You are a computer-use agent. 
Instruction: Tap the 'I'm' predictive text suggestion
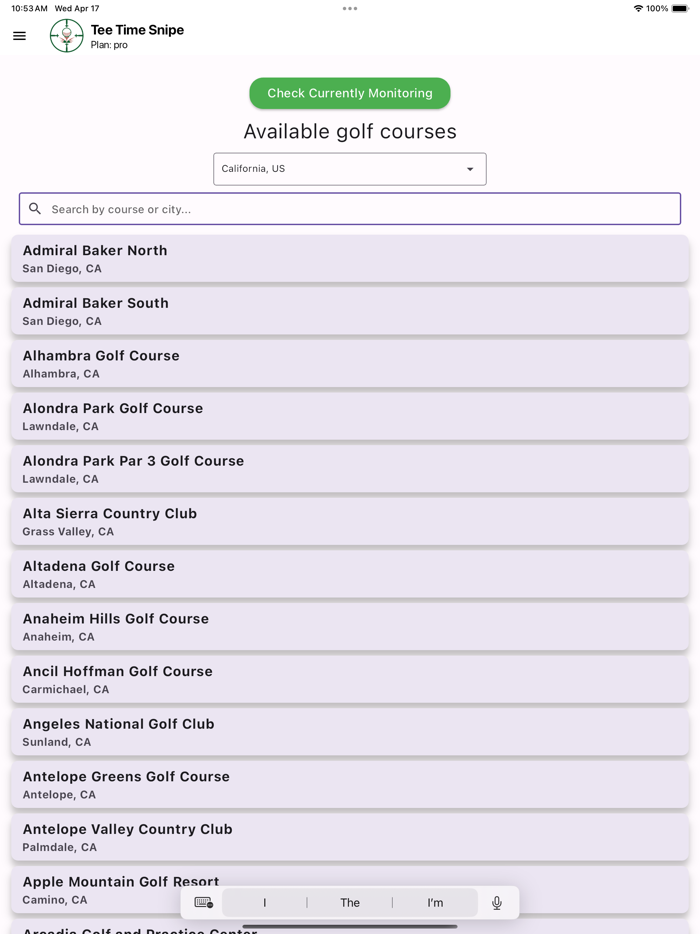pyautogui.click(x=435, y=902)
